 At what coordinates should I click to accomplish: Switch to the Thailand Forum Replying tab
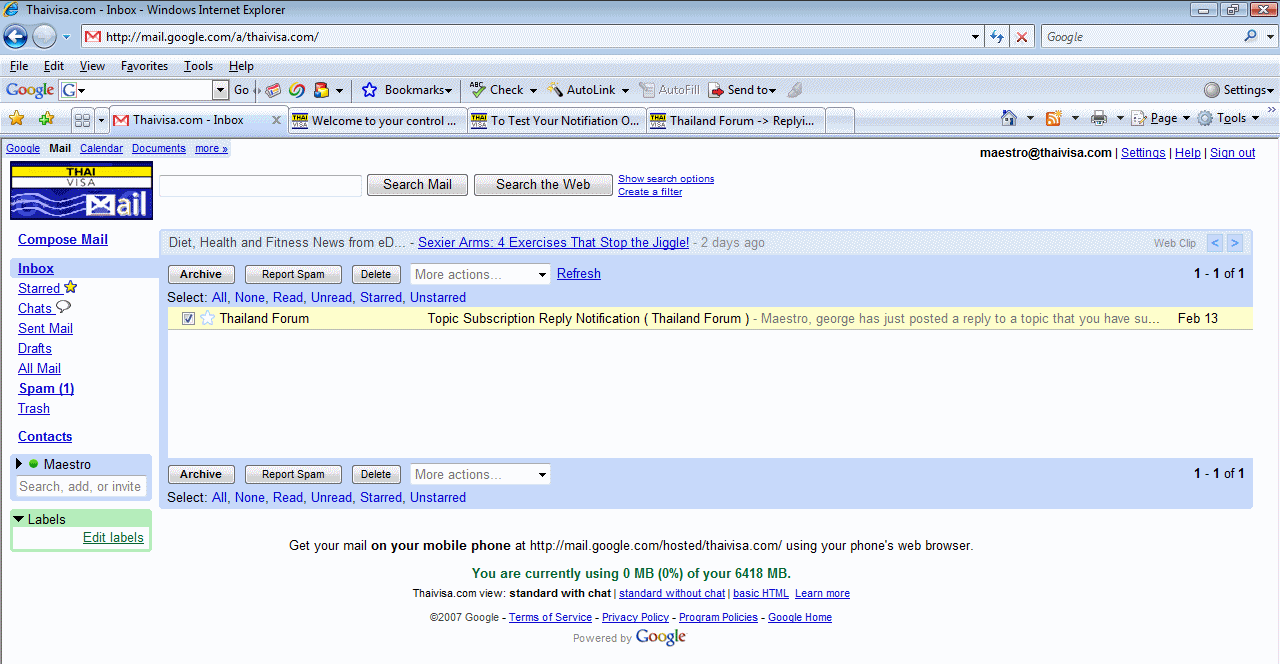(736, 120)
